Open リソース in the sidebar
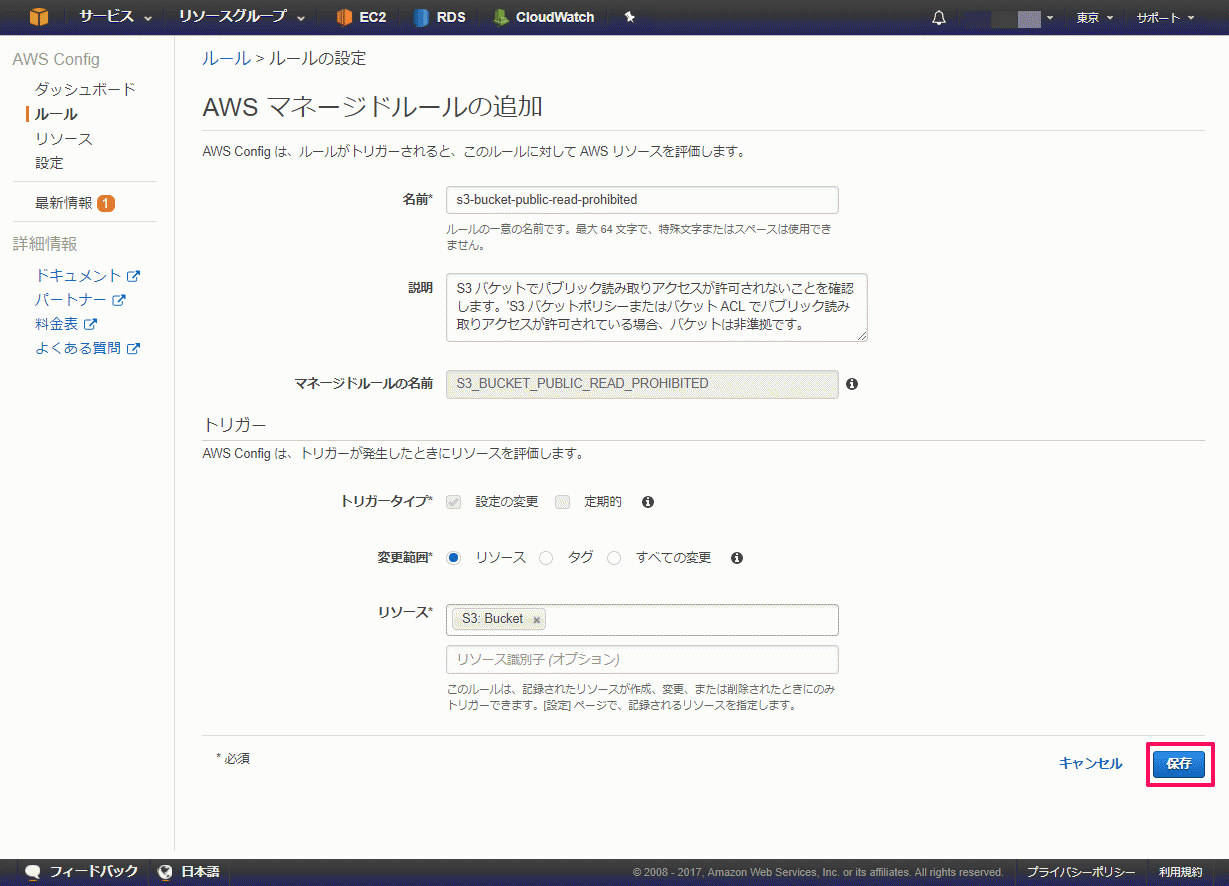Screen dimensions: 1229x886 coord(64,139)
